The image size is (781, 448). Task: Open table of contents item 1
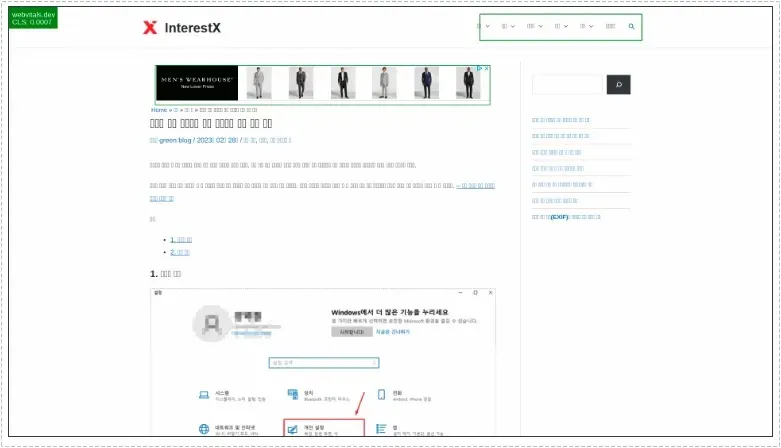181,240
